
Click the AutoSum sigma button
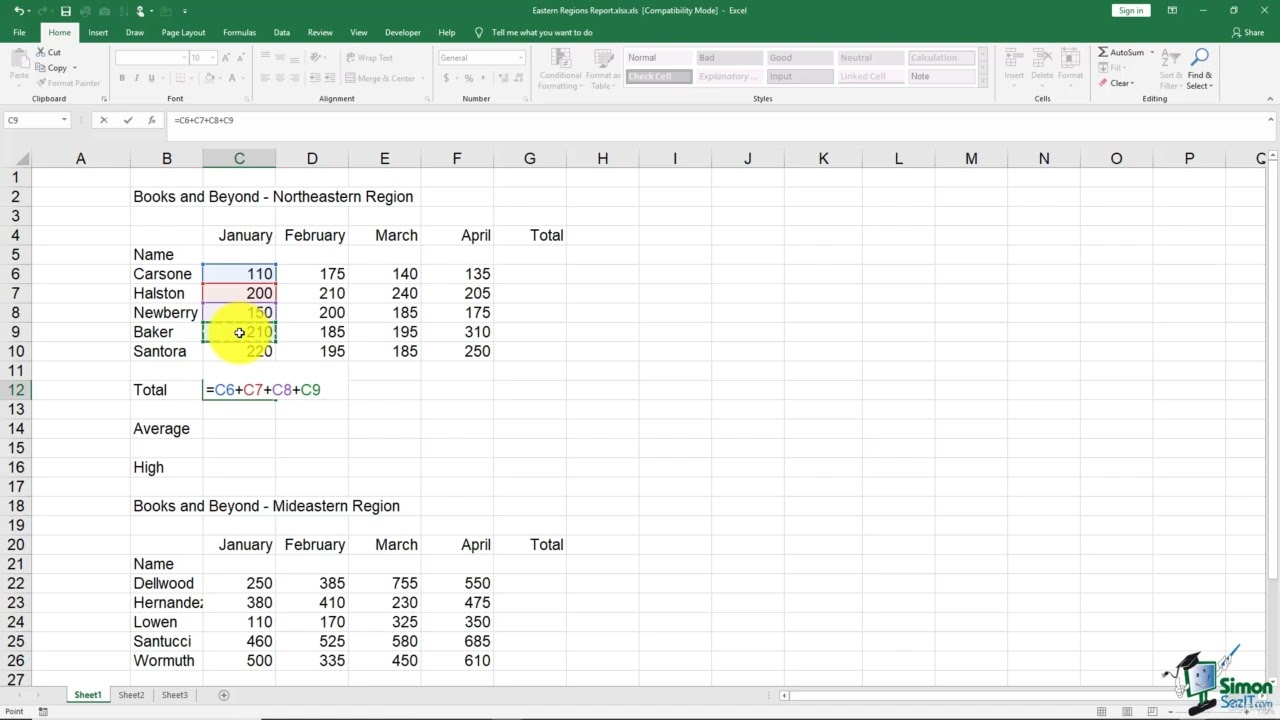1121,52
